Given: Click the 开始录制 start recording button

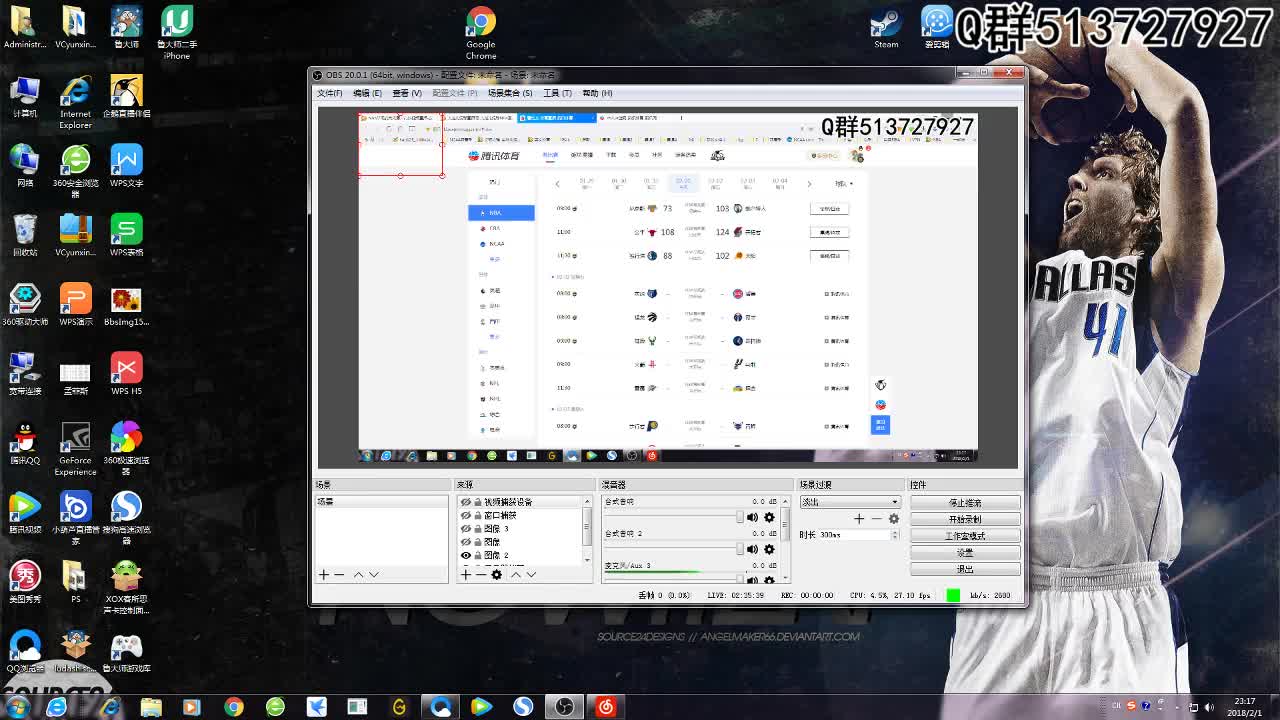Looking at the screenshot, I should point(965,519).
